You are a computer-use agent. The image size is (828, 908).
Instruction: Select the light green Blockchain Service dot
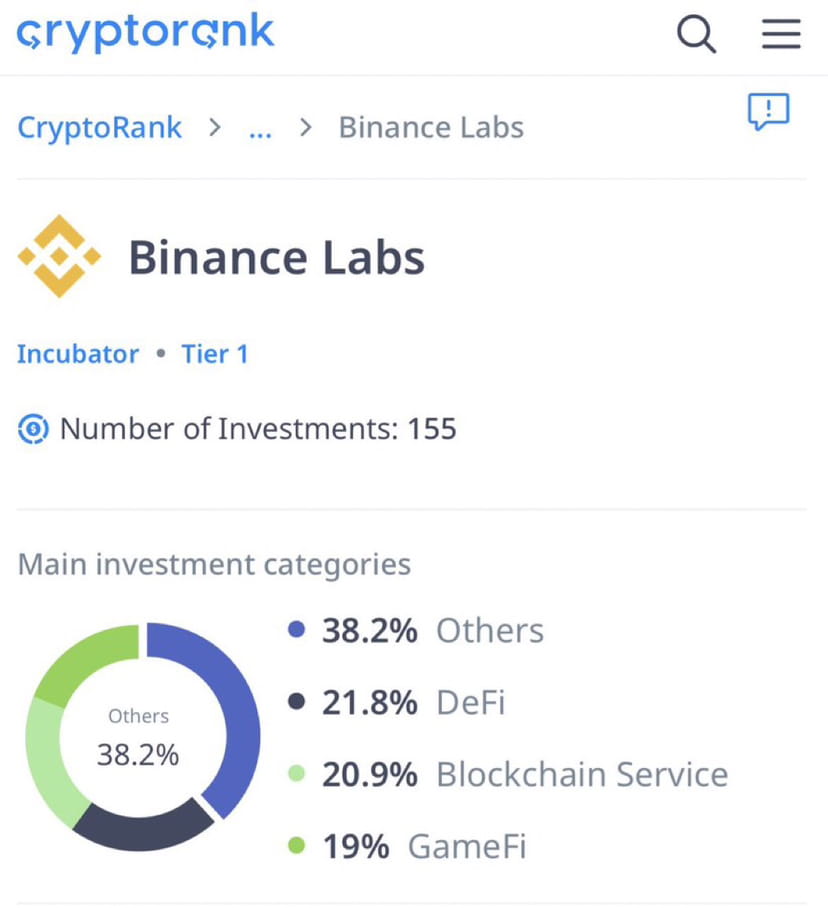pos(296,773)
